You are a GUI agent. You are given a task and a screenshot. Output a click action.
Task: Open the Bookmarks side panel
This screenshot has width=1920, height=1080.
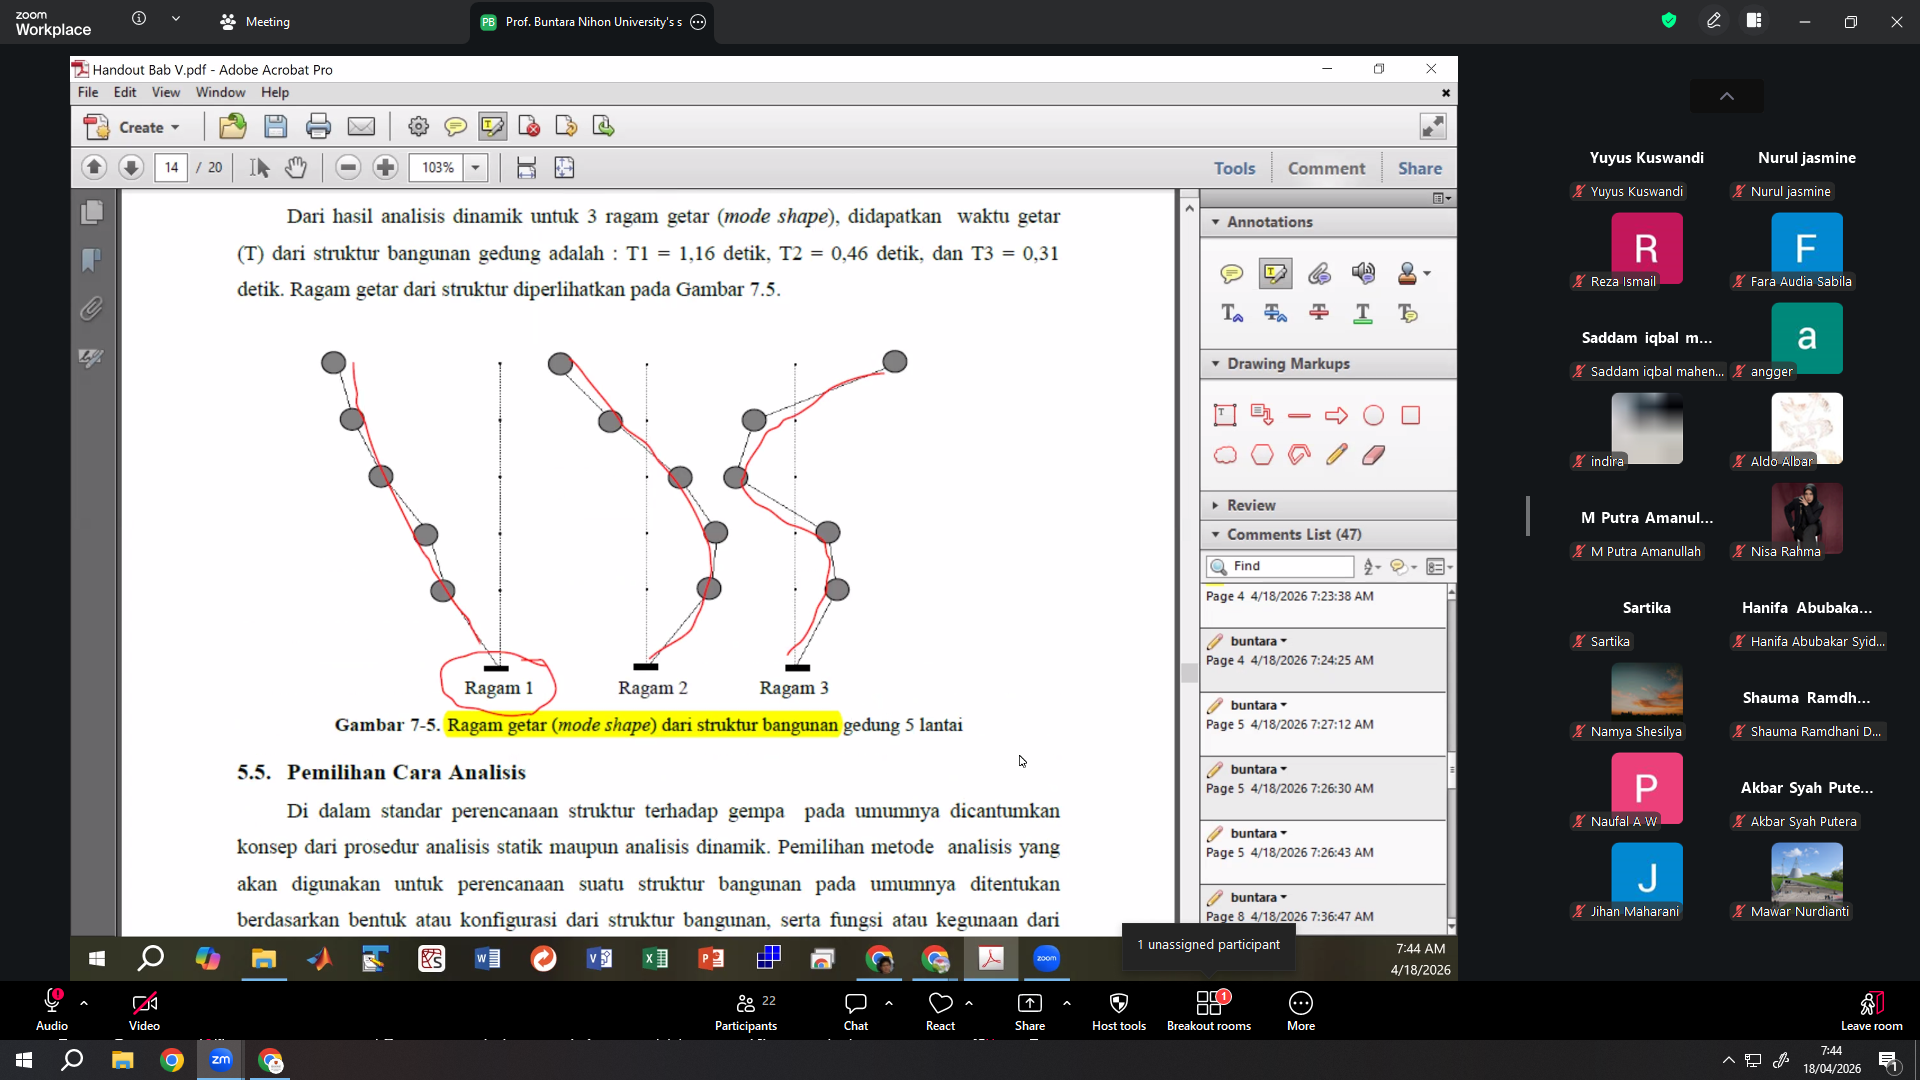91,261
